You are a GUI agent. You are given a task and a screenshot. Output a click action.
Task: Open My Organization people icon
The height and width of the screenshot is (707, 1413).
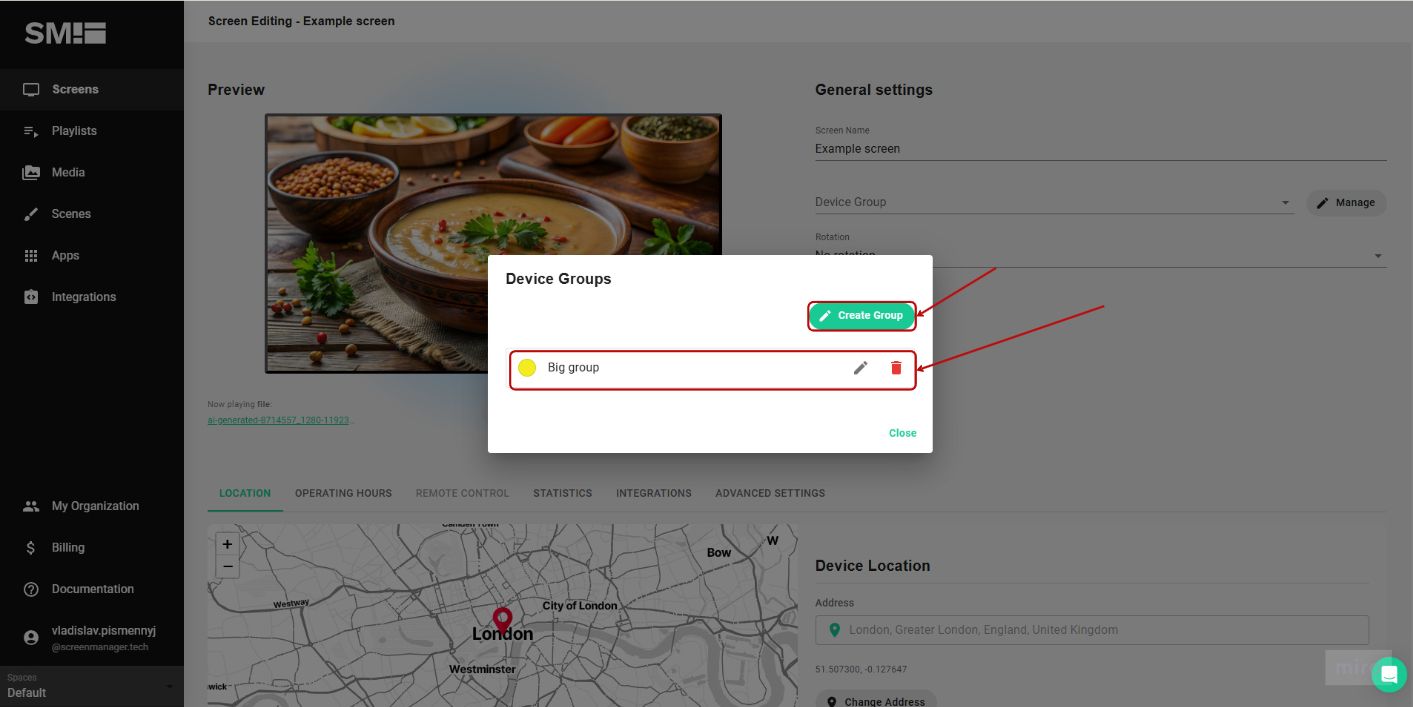point(31,506)
